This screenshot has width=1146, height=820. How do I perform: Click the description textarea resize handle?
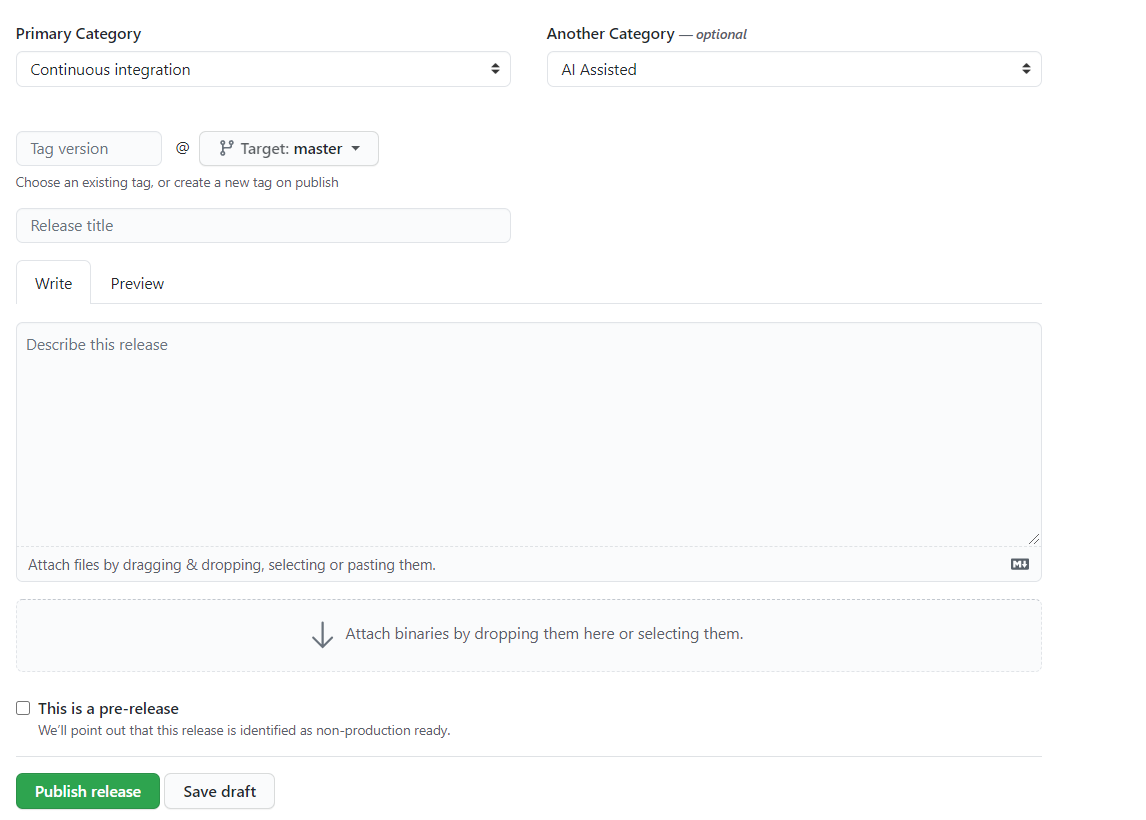point(1034,538)
